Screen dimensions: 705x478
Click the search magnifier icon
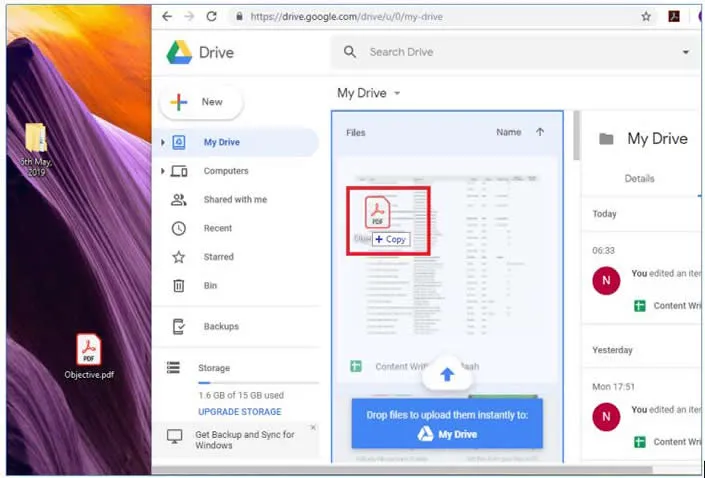pos(350,52)
